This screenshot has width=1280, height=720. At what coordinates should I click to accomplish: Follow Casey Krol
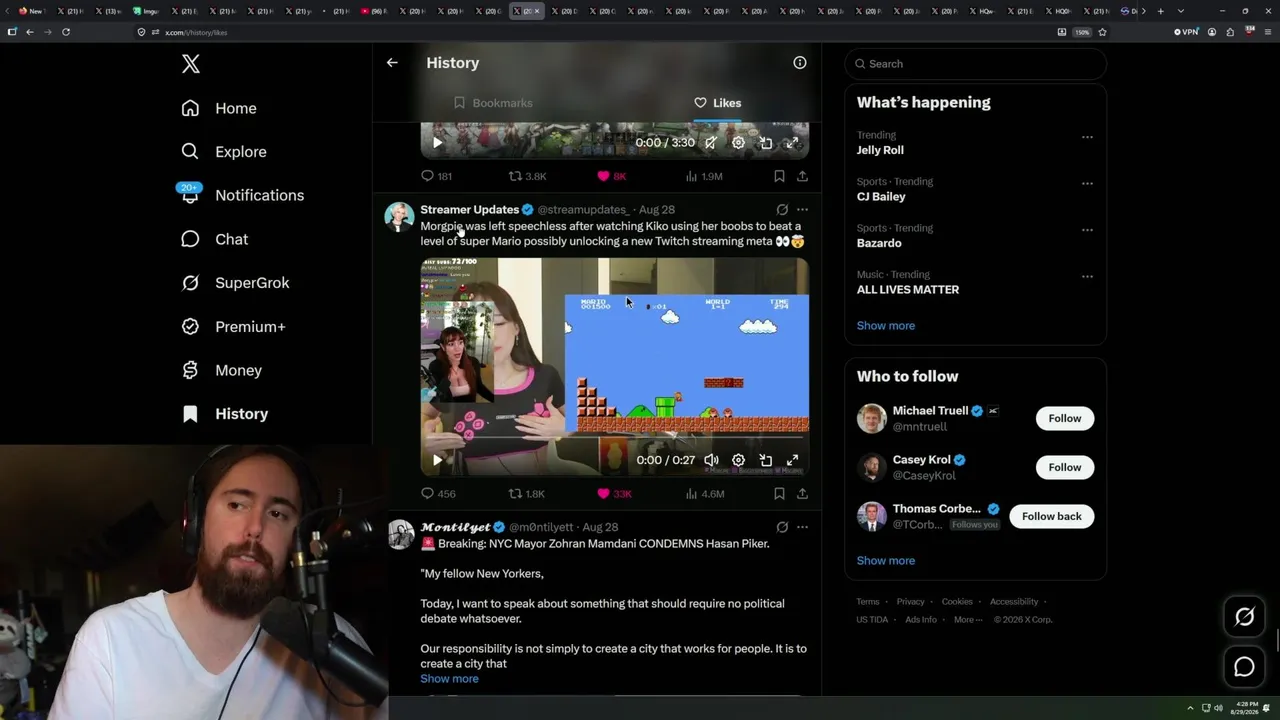point(1065,467)
